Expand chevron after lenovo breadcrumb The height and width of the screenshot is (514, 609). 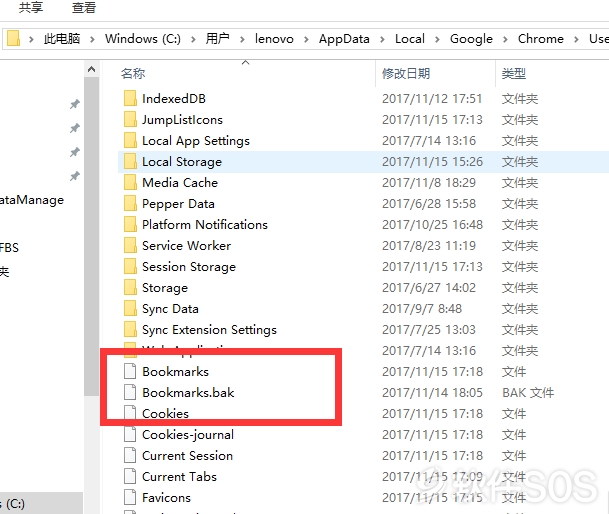(306, 39)
